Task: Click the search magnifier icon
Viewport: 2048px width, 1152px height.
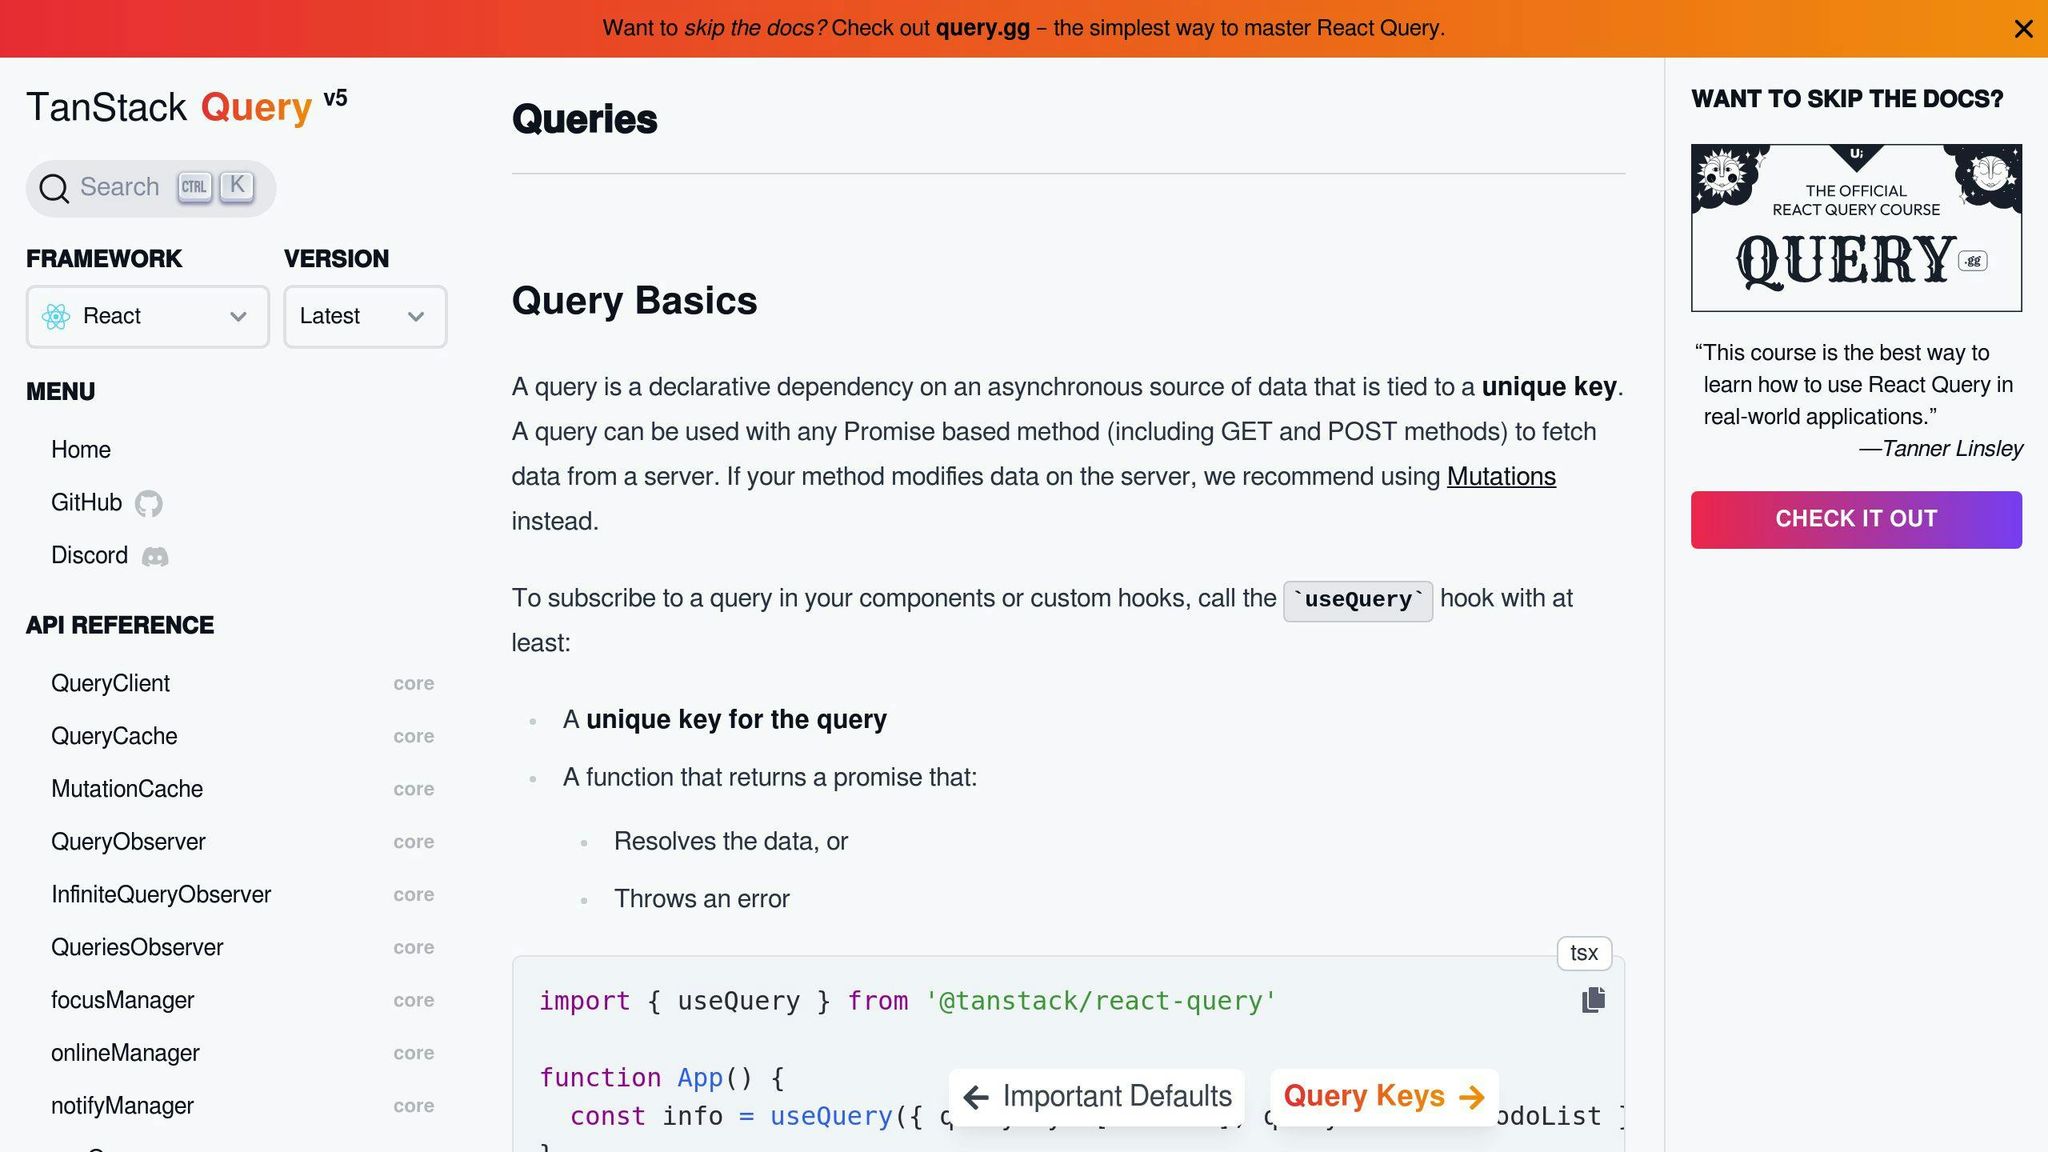Action: coord(54,188)
